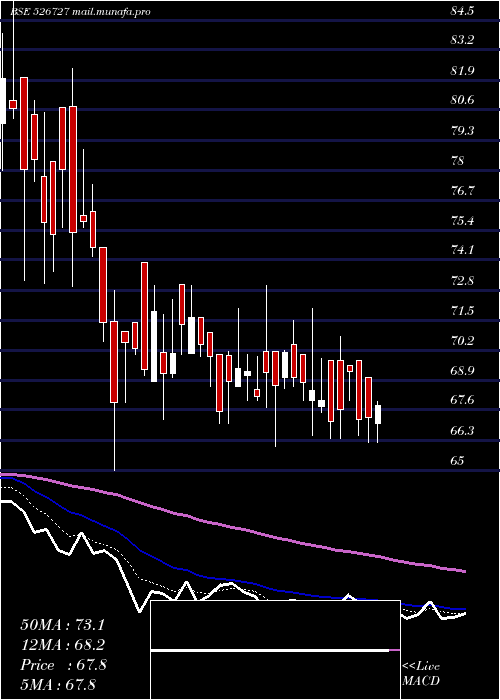Click the 74.1 price axis label
Image resolution: width=500 pixels, height=700 pixels.
[462, 250]
